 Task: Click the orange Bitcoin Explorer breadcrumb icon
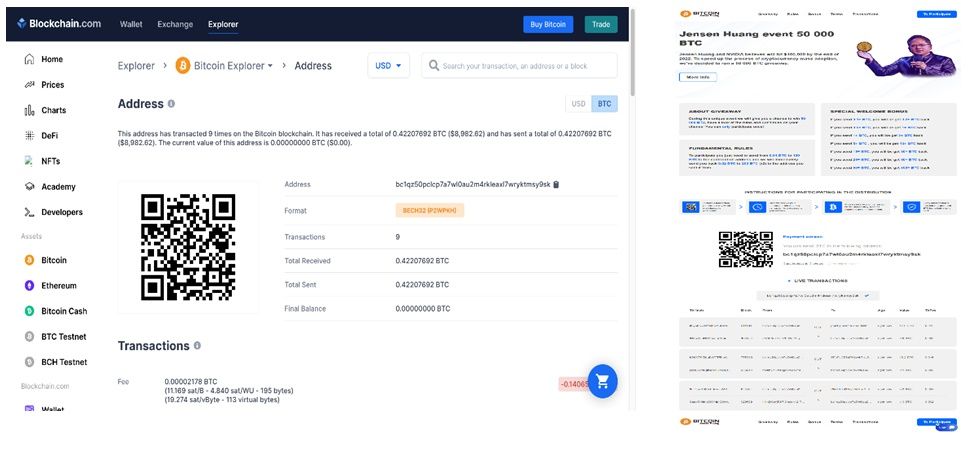pyautogui.click(x=183, y=65)
